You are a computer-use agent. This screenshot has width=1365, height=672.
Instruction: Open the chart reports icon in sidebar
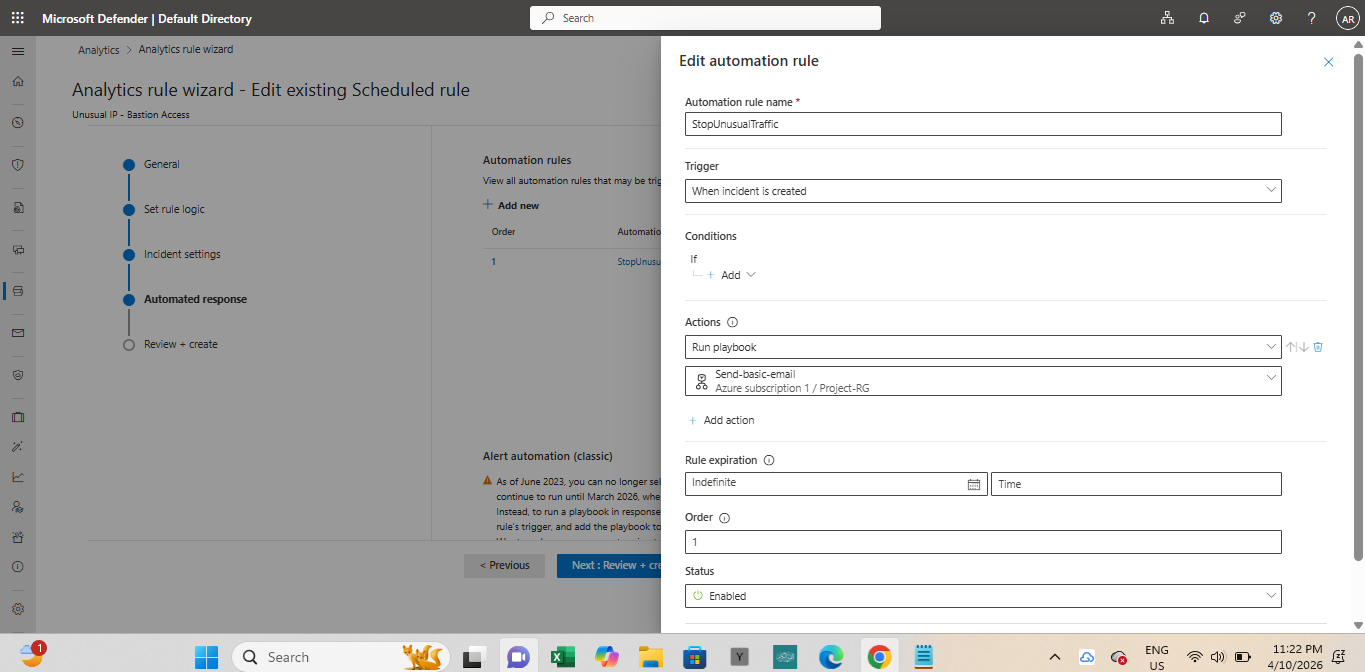[x=17, y=477]
